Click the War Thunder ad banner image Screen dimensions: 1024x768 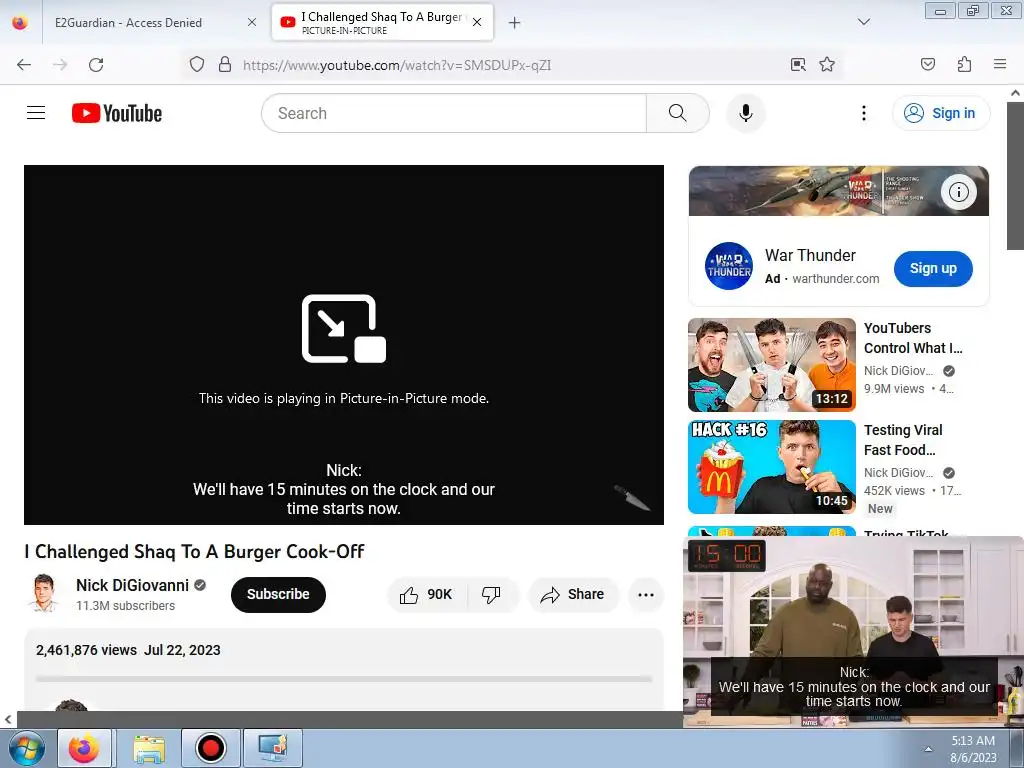pyautogui.click(x=839, y=191)
